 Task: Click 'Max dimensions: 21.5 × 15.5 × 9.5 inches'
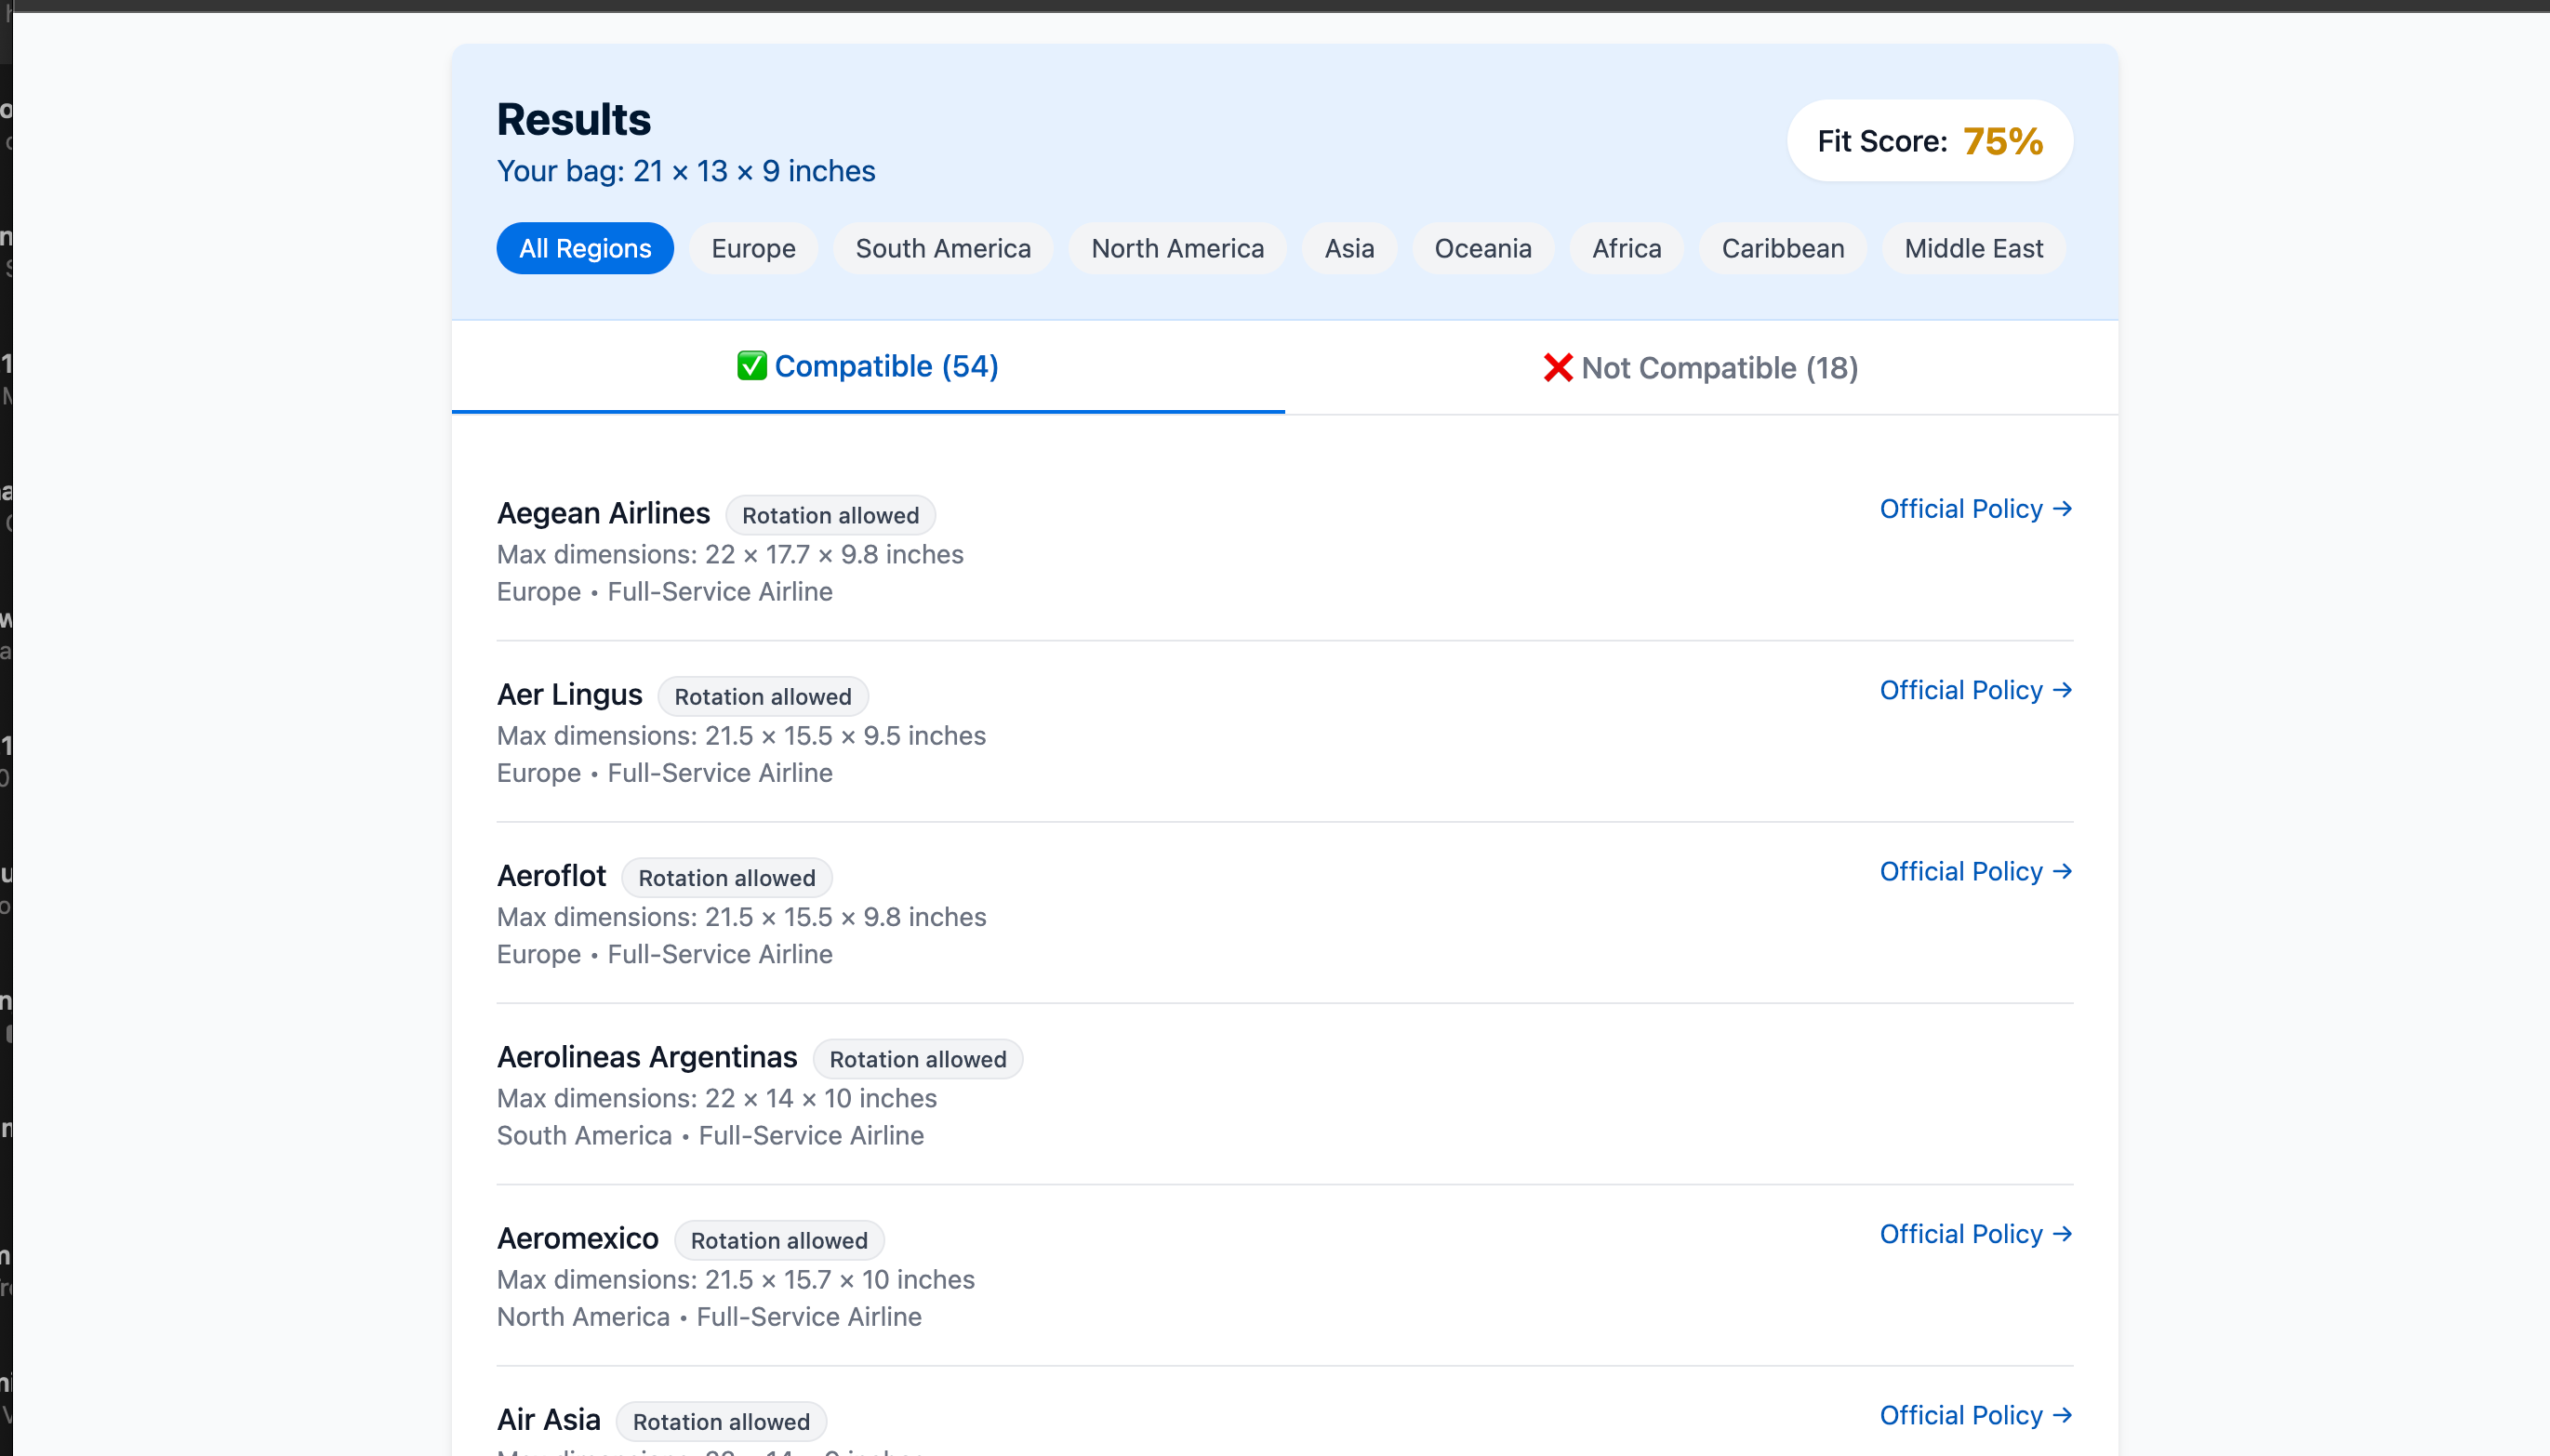tap(741, 735)
